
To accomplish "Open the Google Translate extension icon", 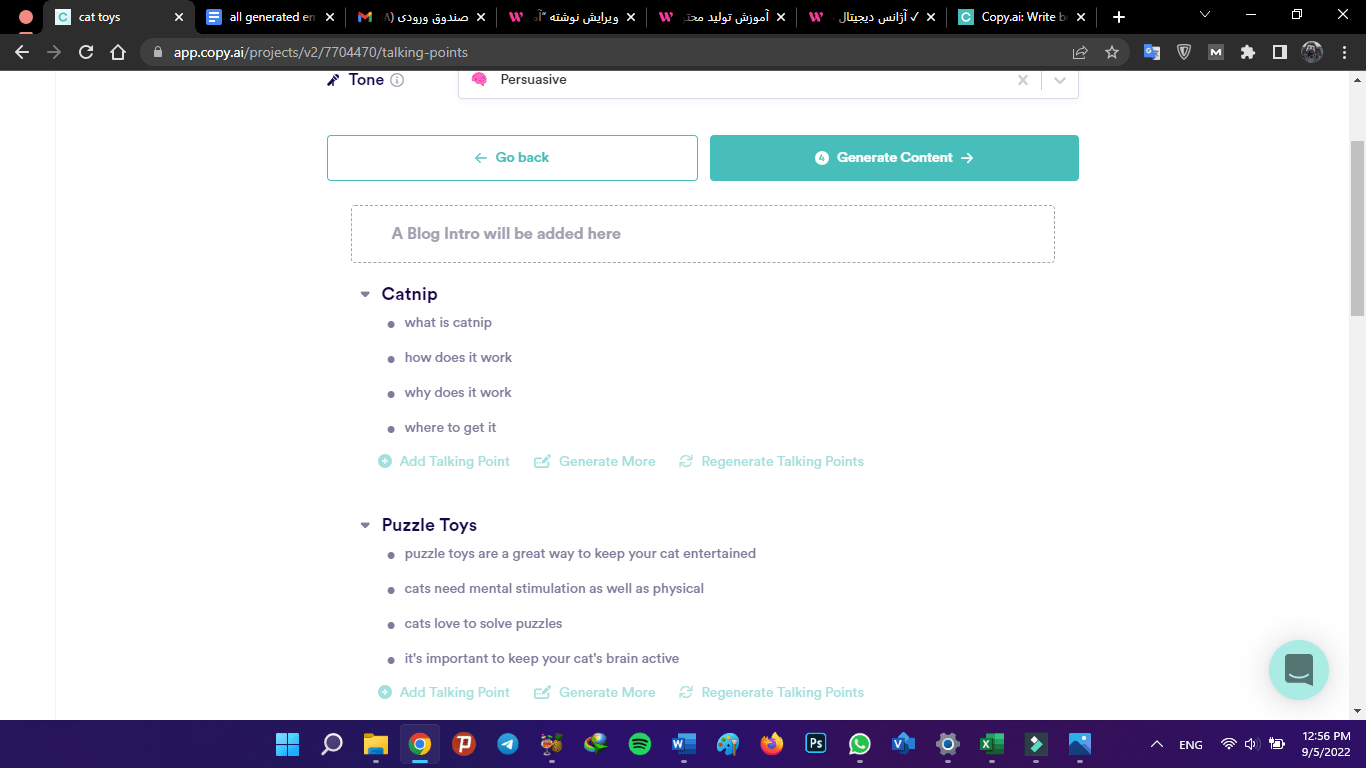I will tap(1152, 52).
